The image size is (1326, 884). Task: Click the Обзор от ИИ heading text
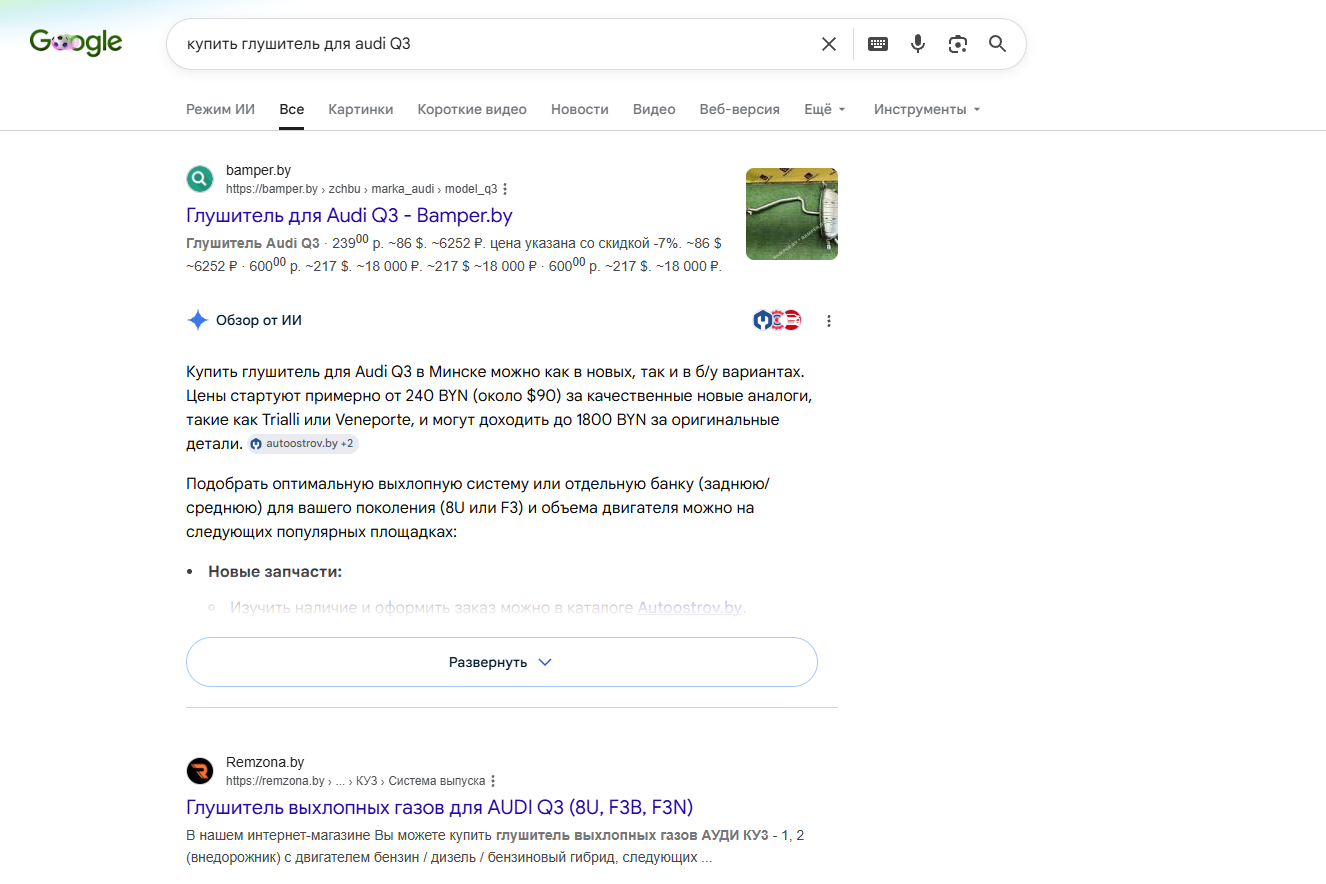click(x=259, y=320)
